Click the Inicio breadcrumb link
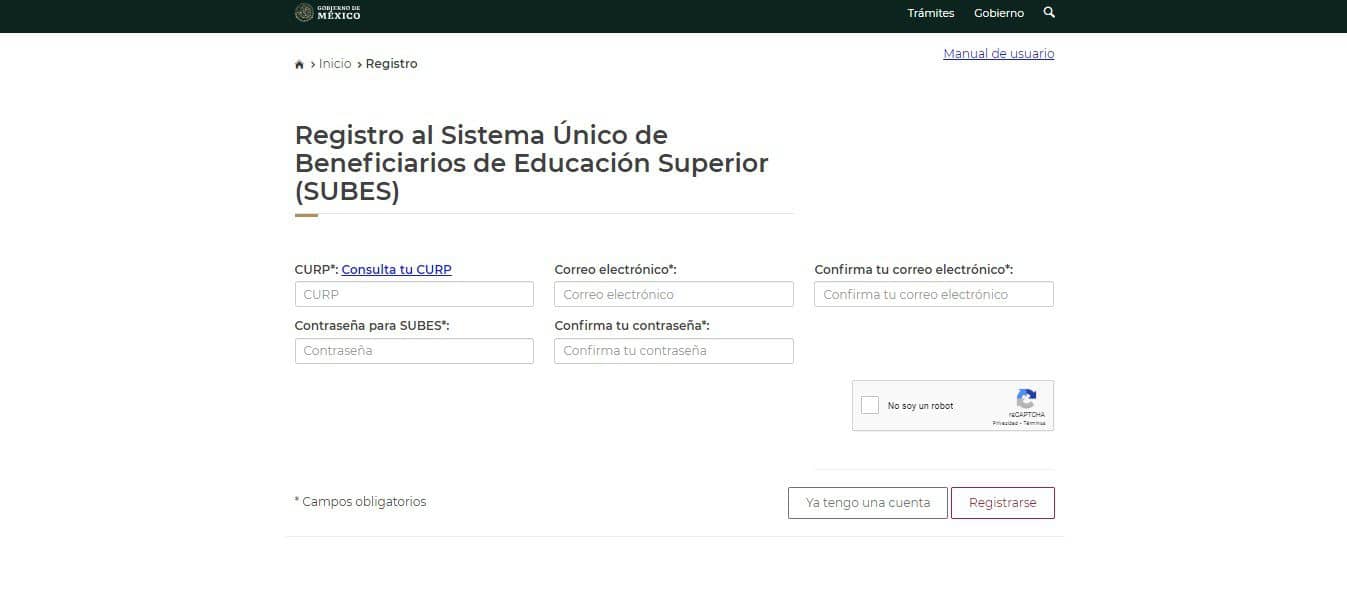This screenshot has width=1347, height=591. coord(335,64)
